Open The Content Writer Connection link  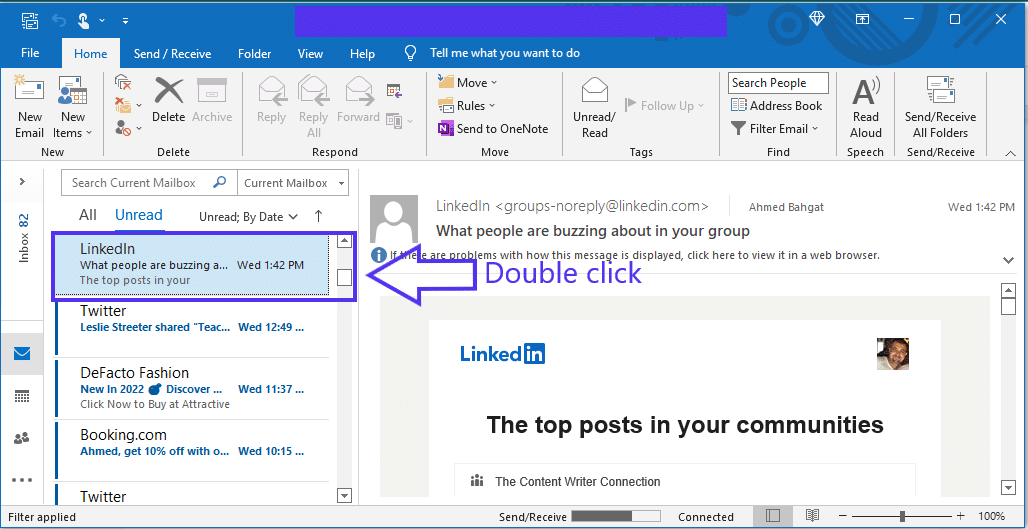[x=578, y=482]
